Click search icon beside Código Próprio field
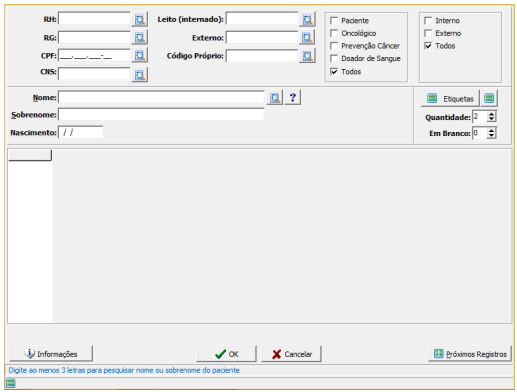Image resolution: width=517 pixels, height=392 pixels. tap(307, 55)
